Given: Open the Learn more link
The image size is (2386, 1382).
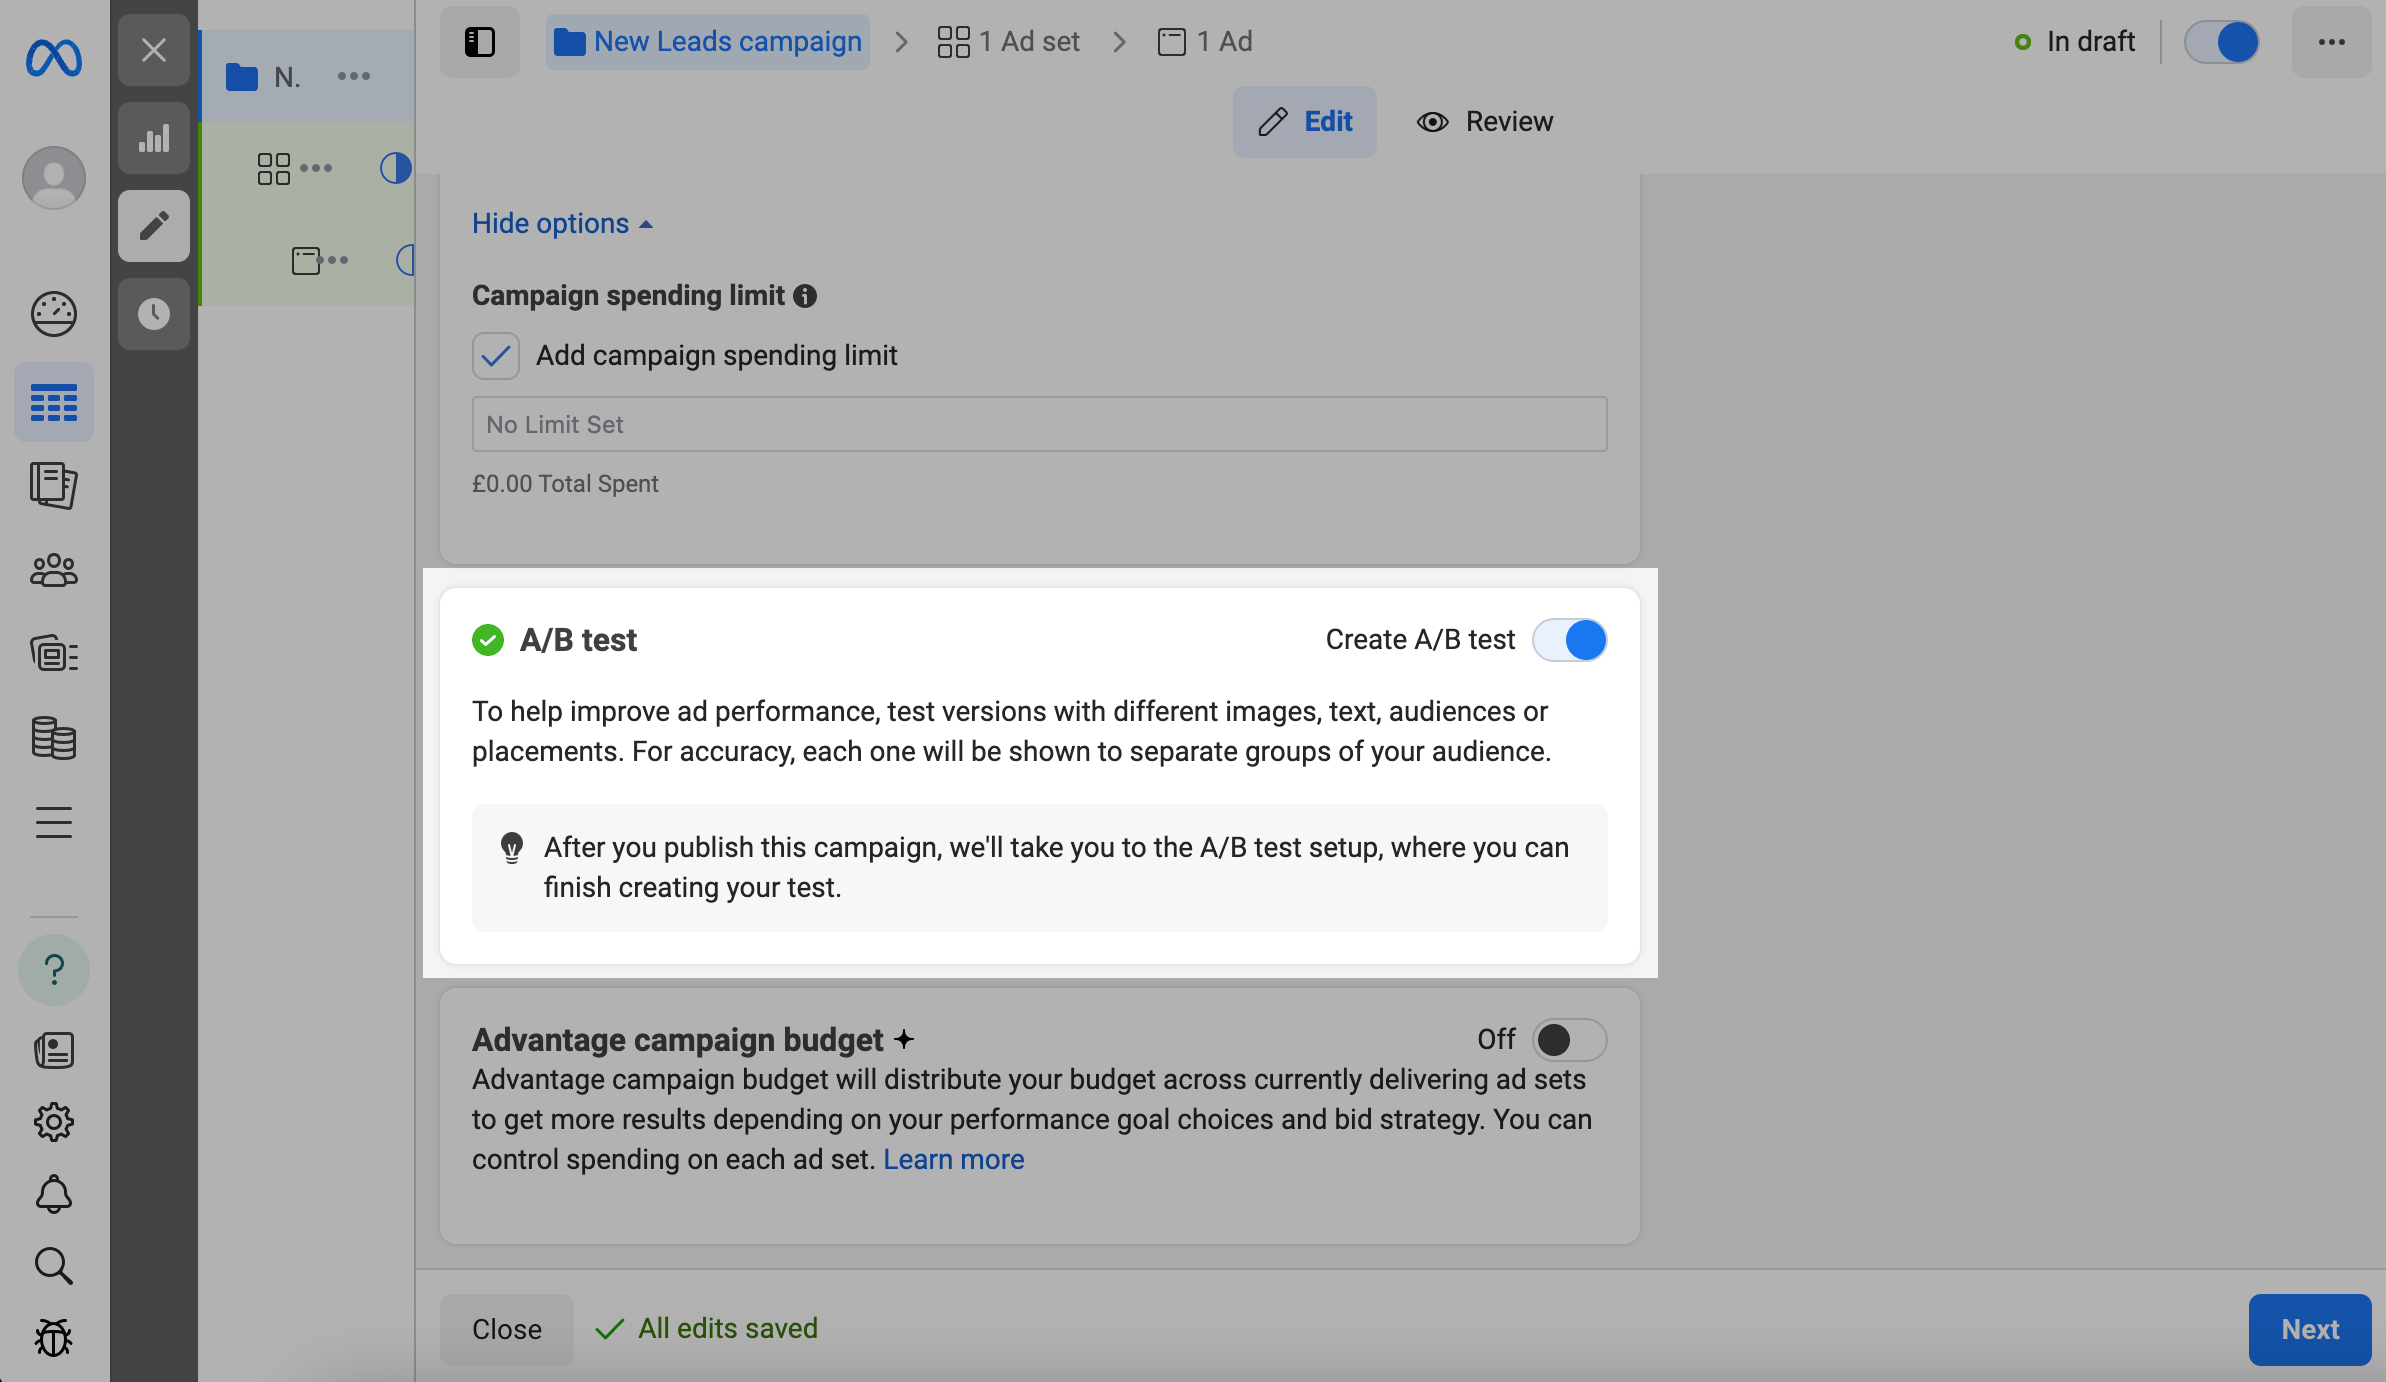Looking at the screenshot, I should click(954, 1160).
